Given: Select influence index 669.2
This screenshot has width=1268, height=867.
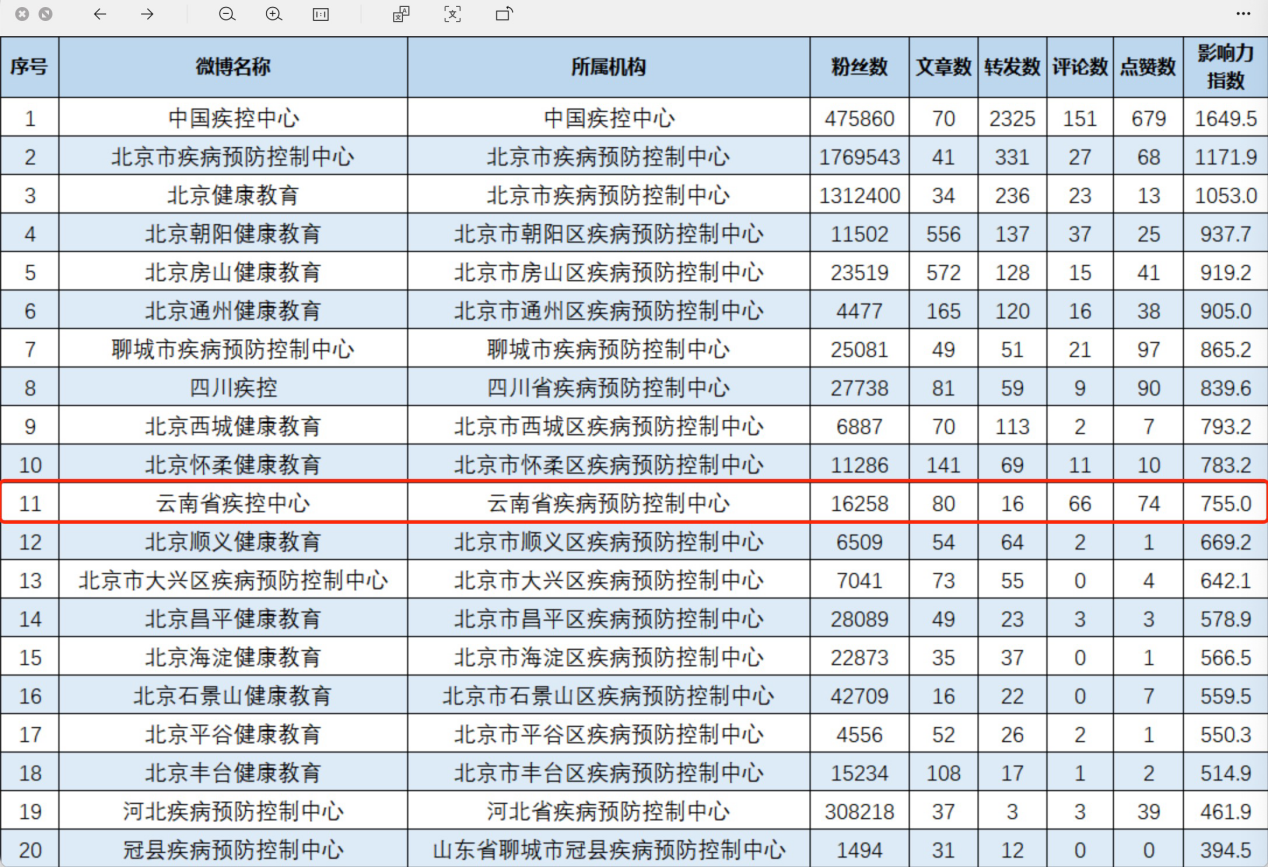Looking at the screenshot, I should pos(1225,542).
